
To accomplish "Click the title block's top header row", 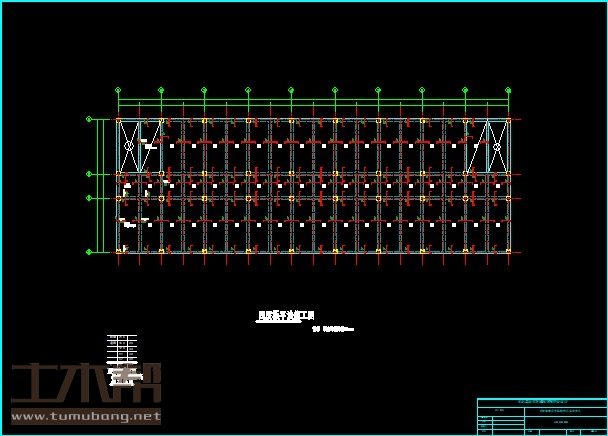I will click(541, 402).
